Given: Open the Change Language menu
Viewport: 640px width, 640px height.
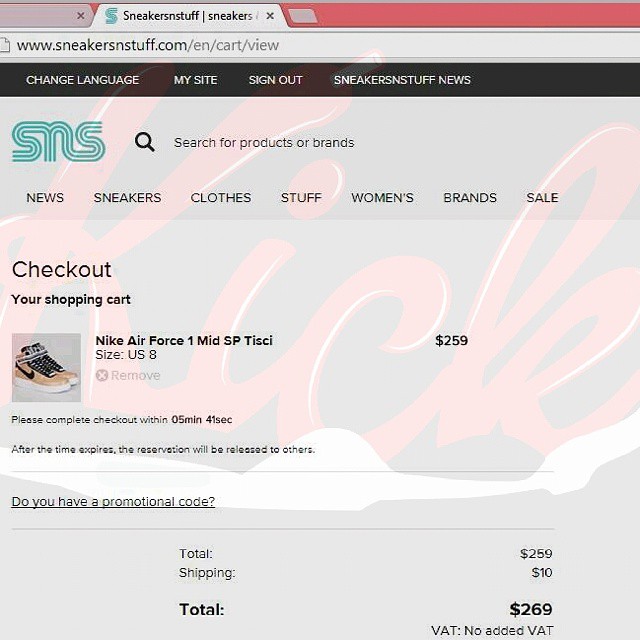Looking at the screenshot, I should [x=82, y=80].
